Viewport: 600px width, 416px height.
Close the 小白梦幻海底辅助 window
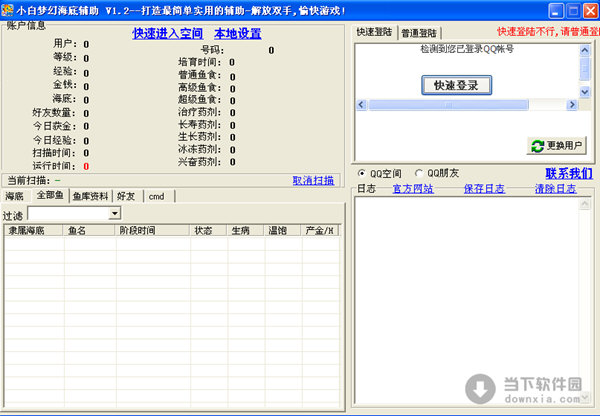click(x=585, y=10)
